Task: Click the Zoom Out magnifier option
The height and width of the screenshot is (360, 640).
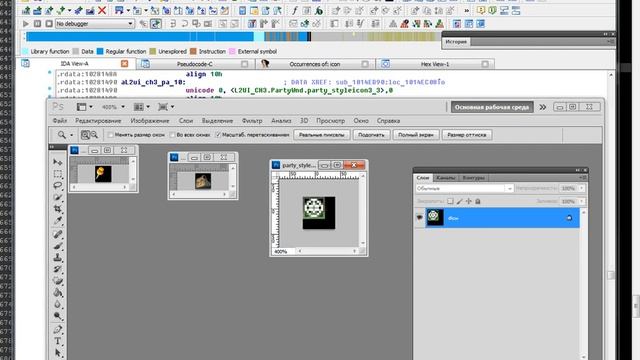Action: tap(94, 135)
